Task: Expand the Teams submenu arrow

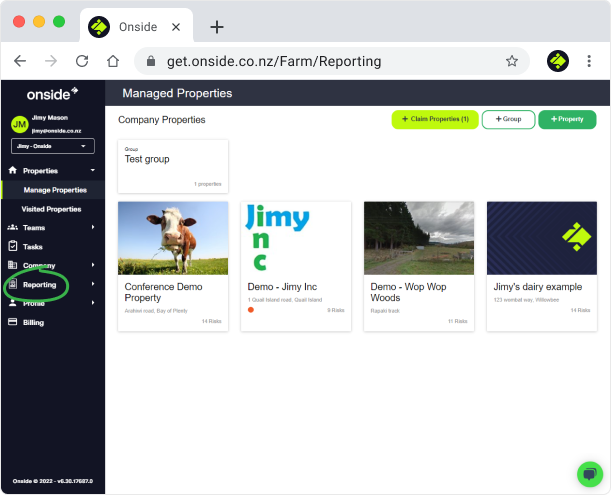Action: click(93, 227)
